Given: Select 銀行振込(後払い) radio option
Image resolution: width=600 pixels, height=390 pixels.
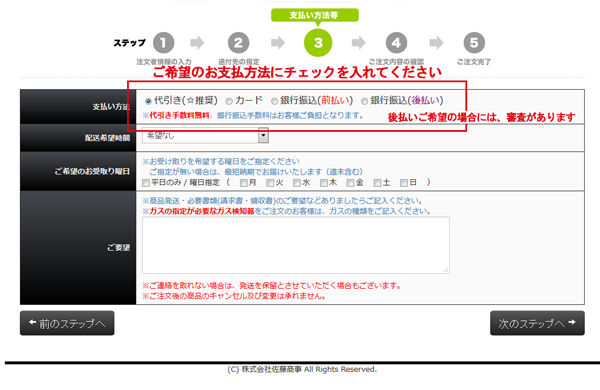Looking at the screenshot, I should tap(364, 101).
